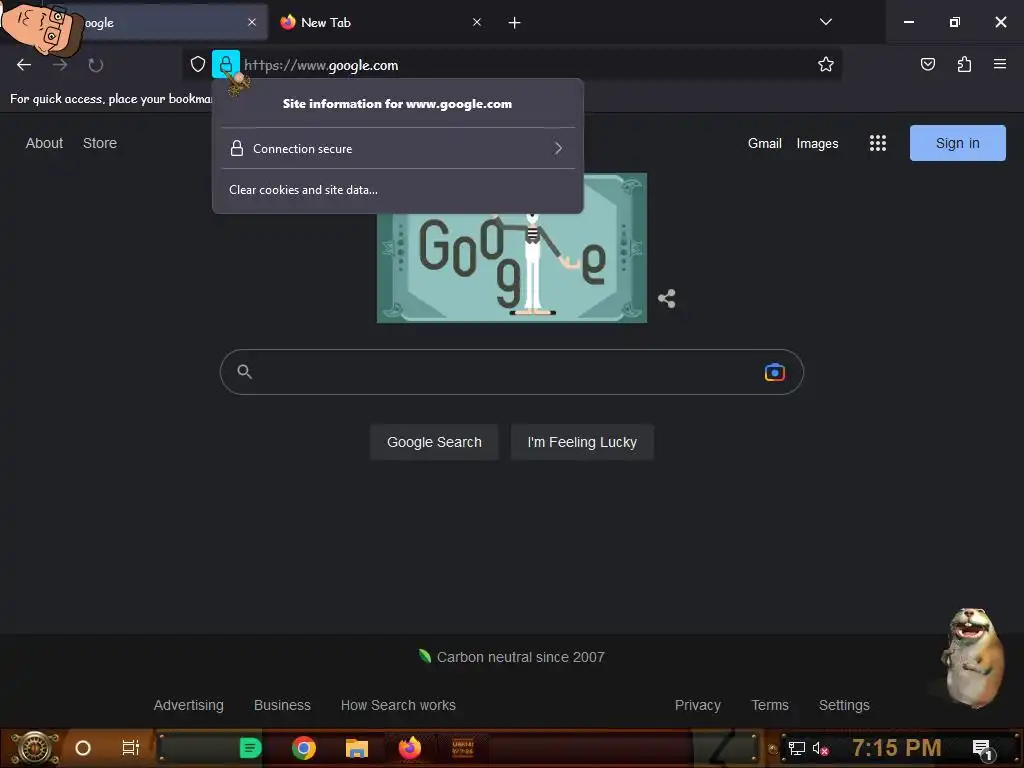Click the 7:15 PM clock
The height and width of the screenshot is (768, 1024).
pyautogui.click(x=897, y=748)
